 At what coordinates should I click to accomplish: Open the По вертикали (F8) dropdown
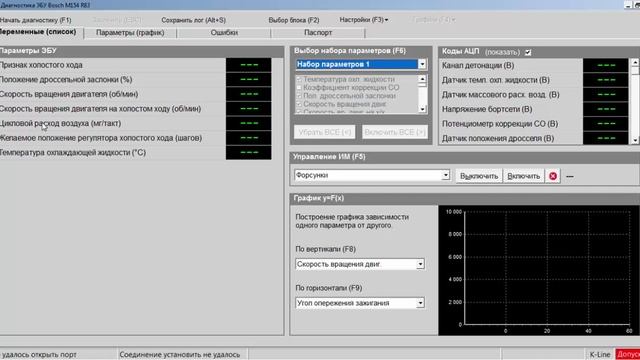[420, 264]
